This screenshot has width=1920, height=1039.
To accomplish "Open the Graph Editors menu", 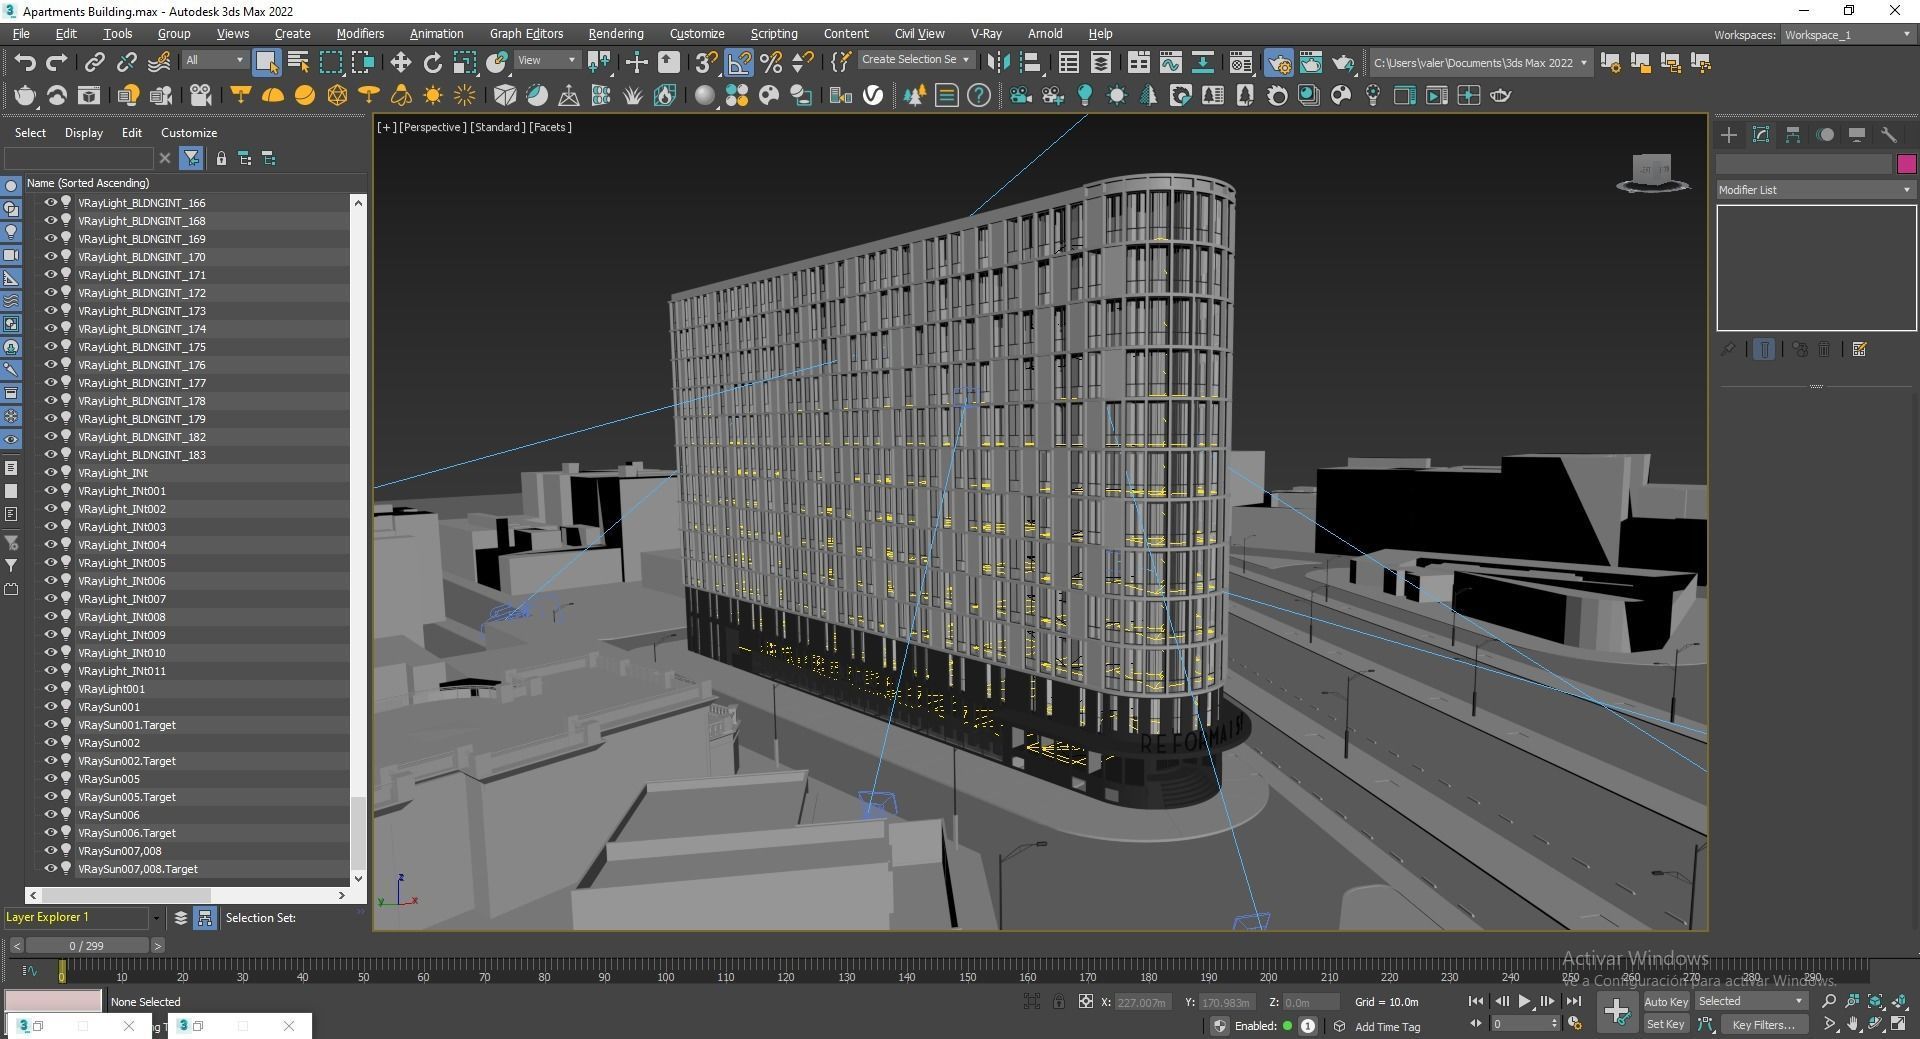I will point(526,34).
